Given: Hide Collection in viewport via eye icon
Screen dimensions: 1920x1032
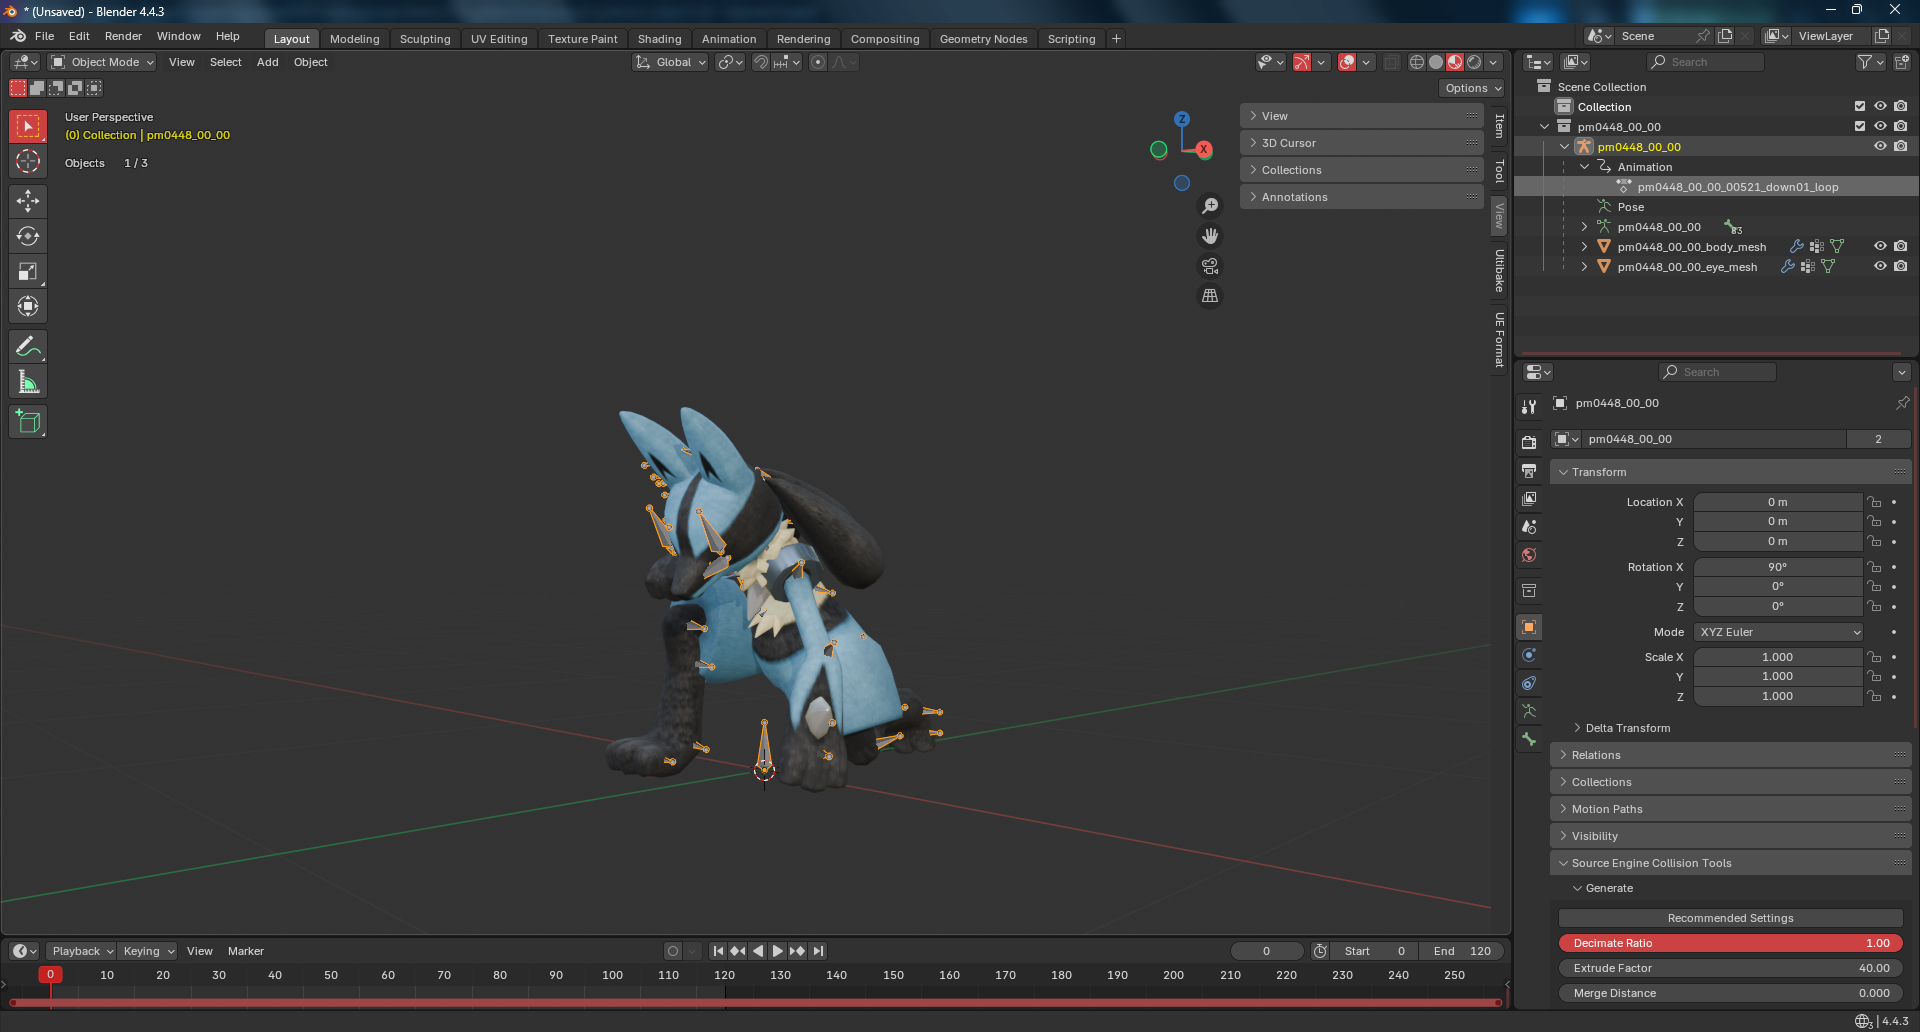Looking at the screenshot, I should click(1880, 106).
